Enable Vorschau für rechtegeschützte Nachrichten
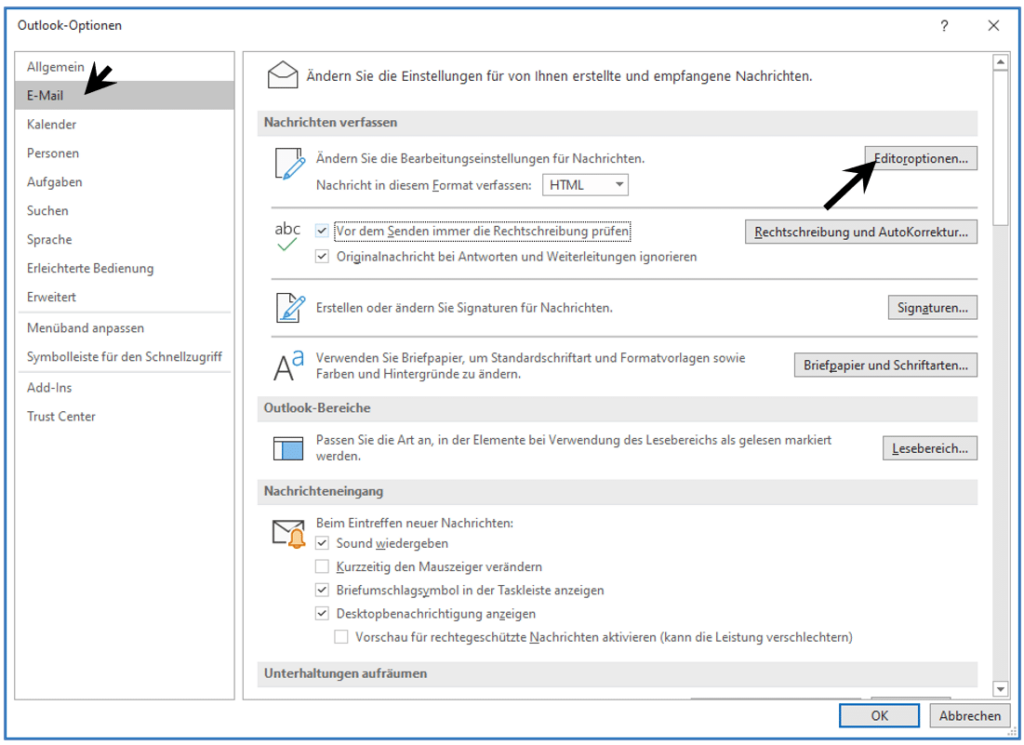 [341, 637]
